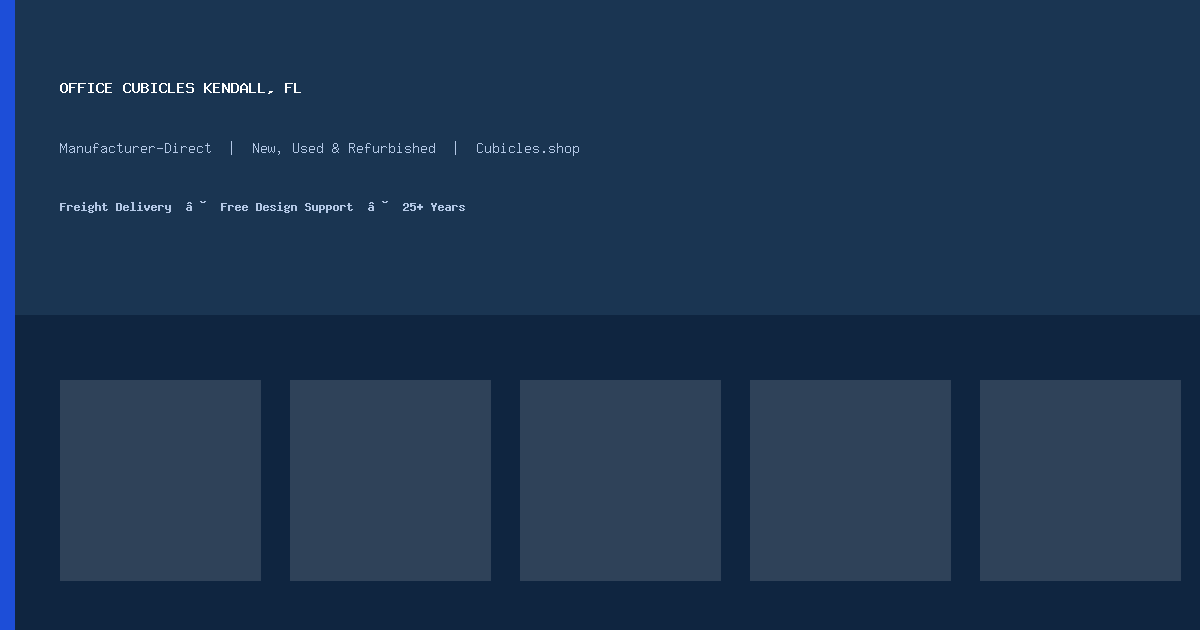Click the 'Freight Delivery' text
Image resolution: width=1200 pixels, height=630 pixels.
point(115,207)
